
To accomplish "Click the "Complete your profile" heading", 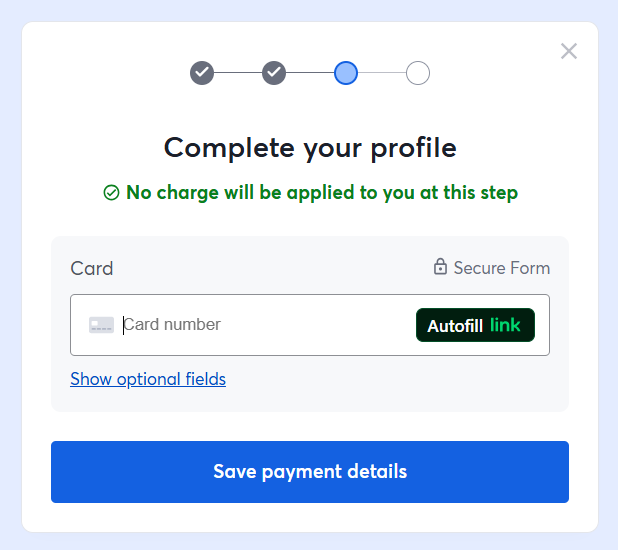I will pos(310,148).
